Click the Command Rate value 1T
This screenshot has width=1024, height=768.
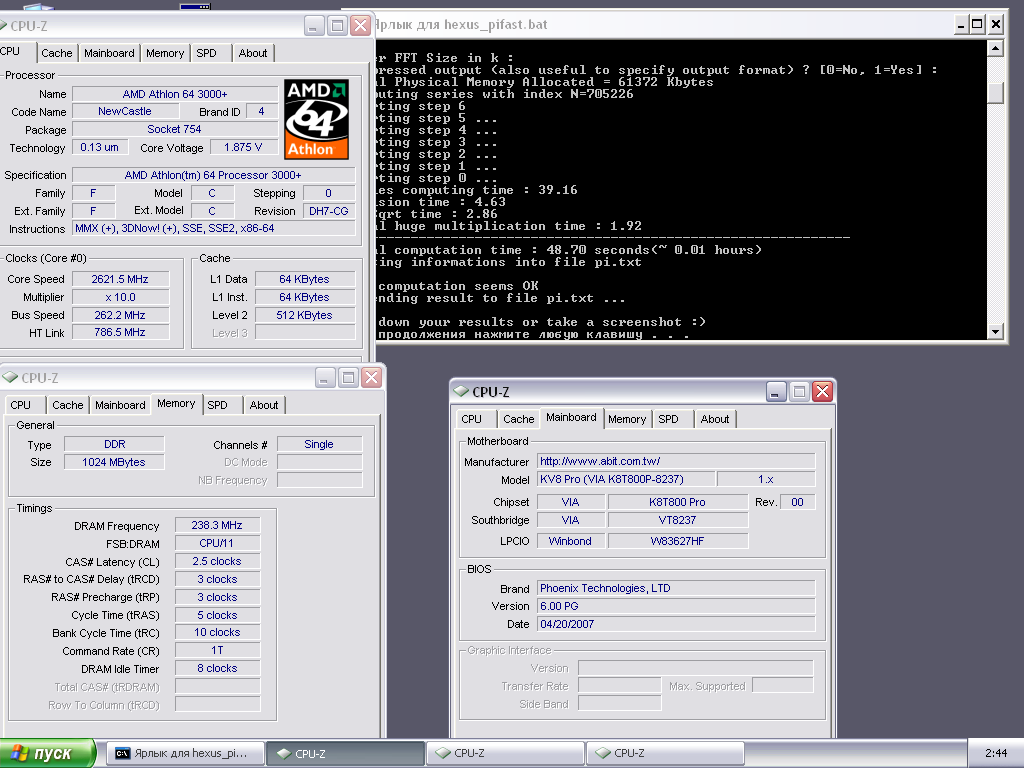(217, 650)
